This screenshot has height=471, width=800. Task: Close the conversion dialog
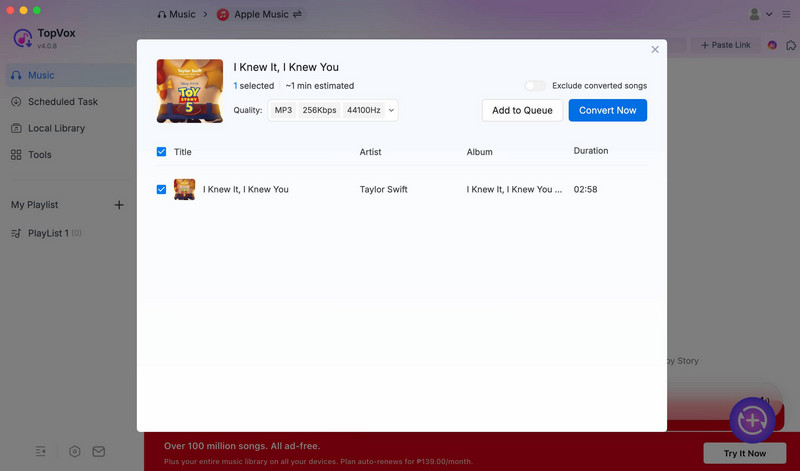click(x=655, y=49)
